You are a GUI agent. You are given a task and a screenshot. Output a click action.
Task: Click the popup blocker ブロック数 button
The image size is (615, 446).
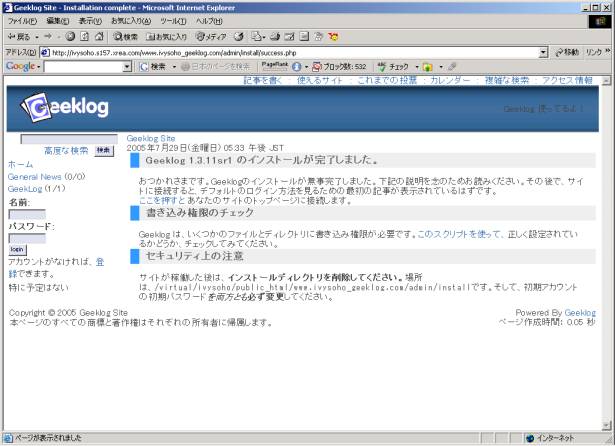pyautogui.click(x=339, y=67)
